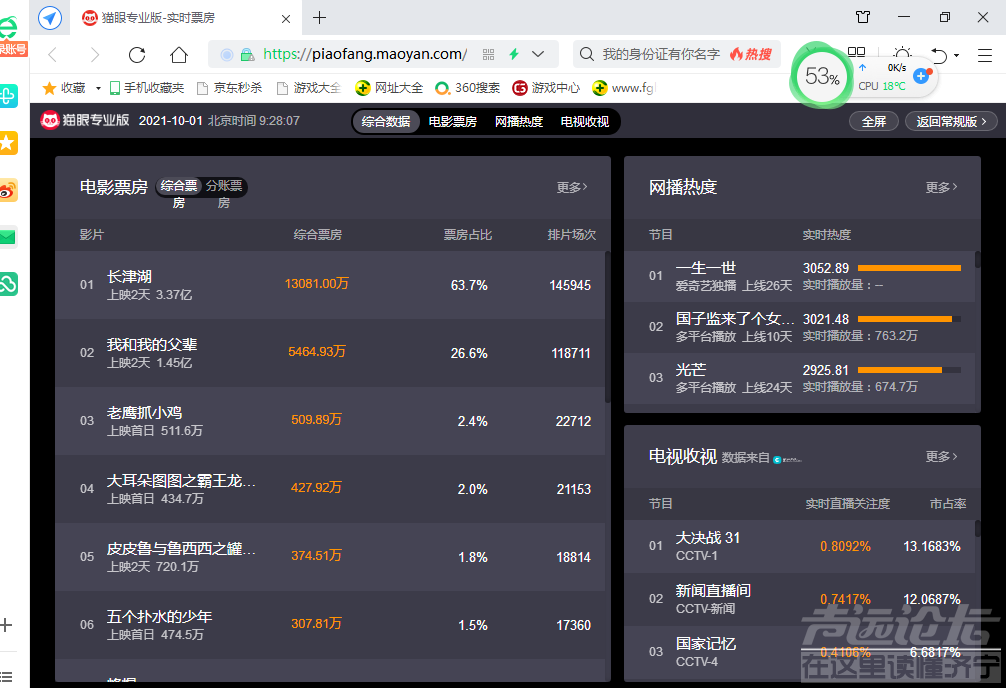Click the 收藏 star bookmark icon
Viewport: 1006px width, 688px height.
coord(49,88)
